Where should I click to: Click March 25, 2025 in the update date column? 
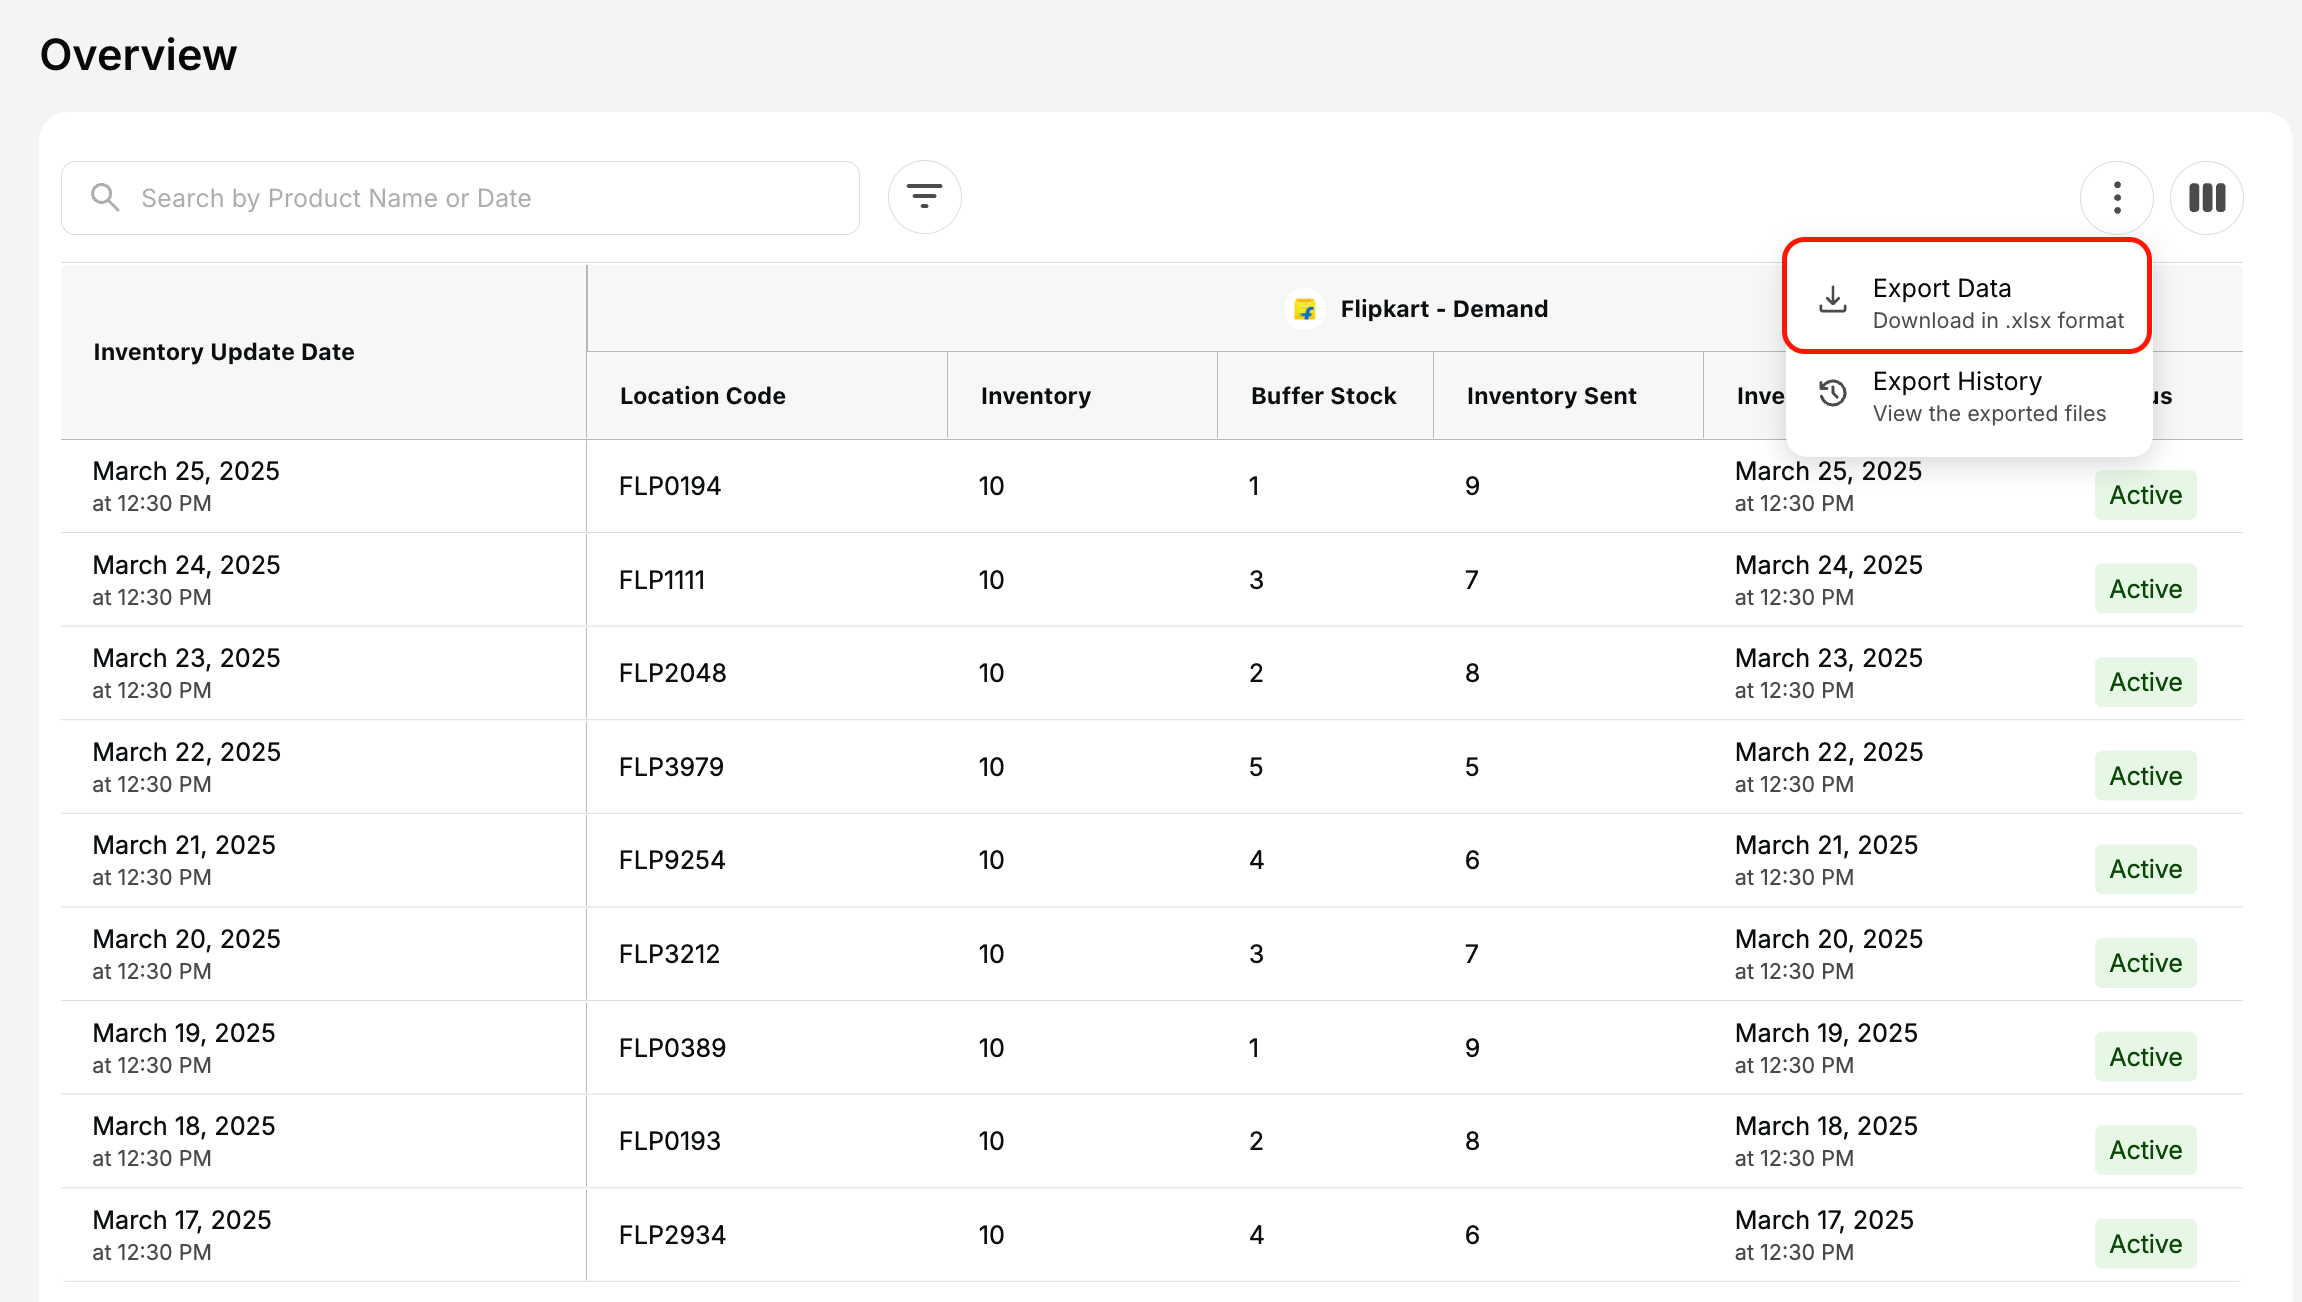[x=186, y=471]
